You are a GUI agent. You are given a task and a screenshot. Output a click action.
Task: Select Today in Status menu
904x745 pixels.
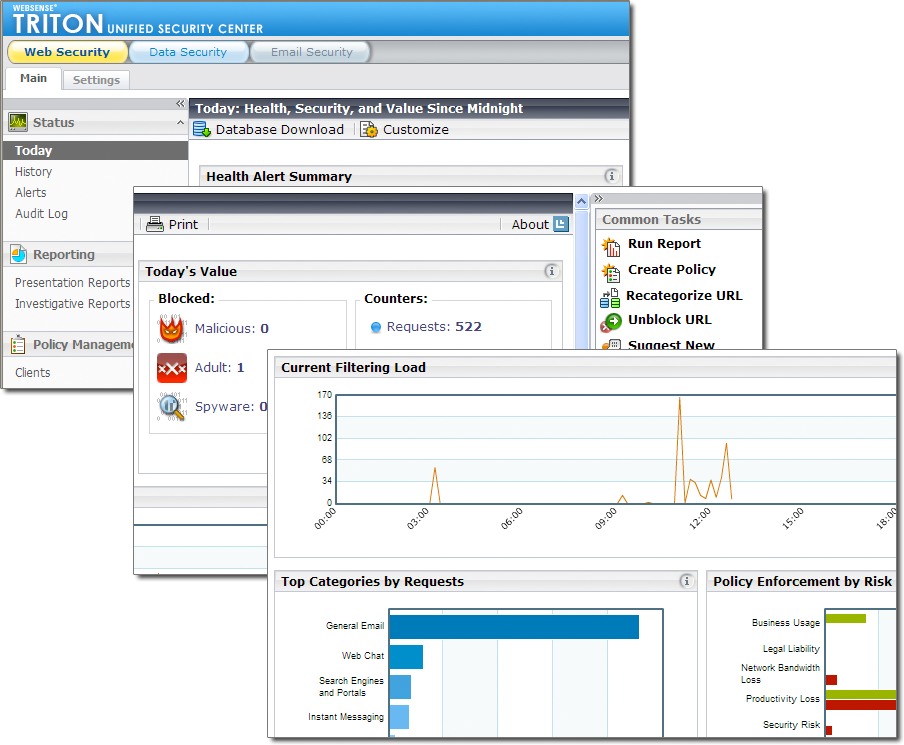coord(96,150)
